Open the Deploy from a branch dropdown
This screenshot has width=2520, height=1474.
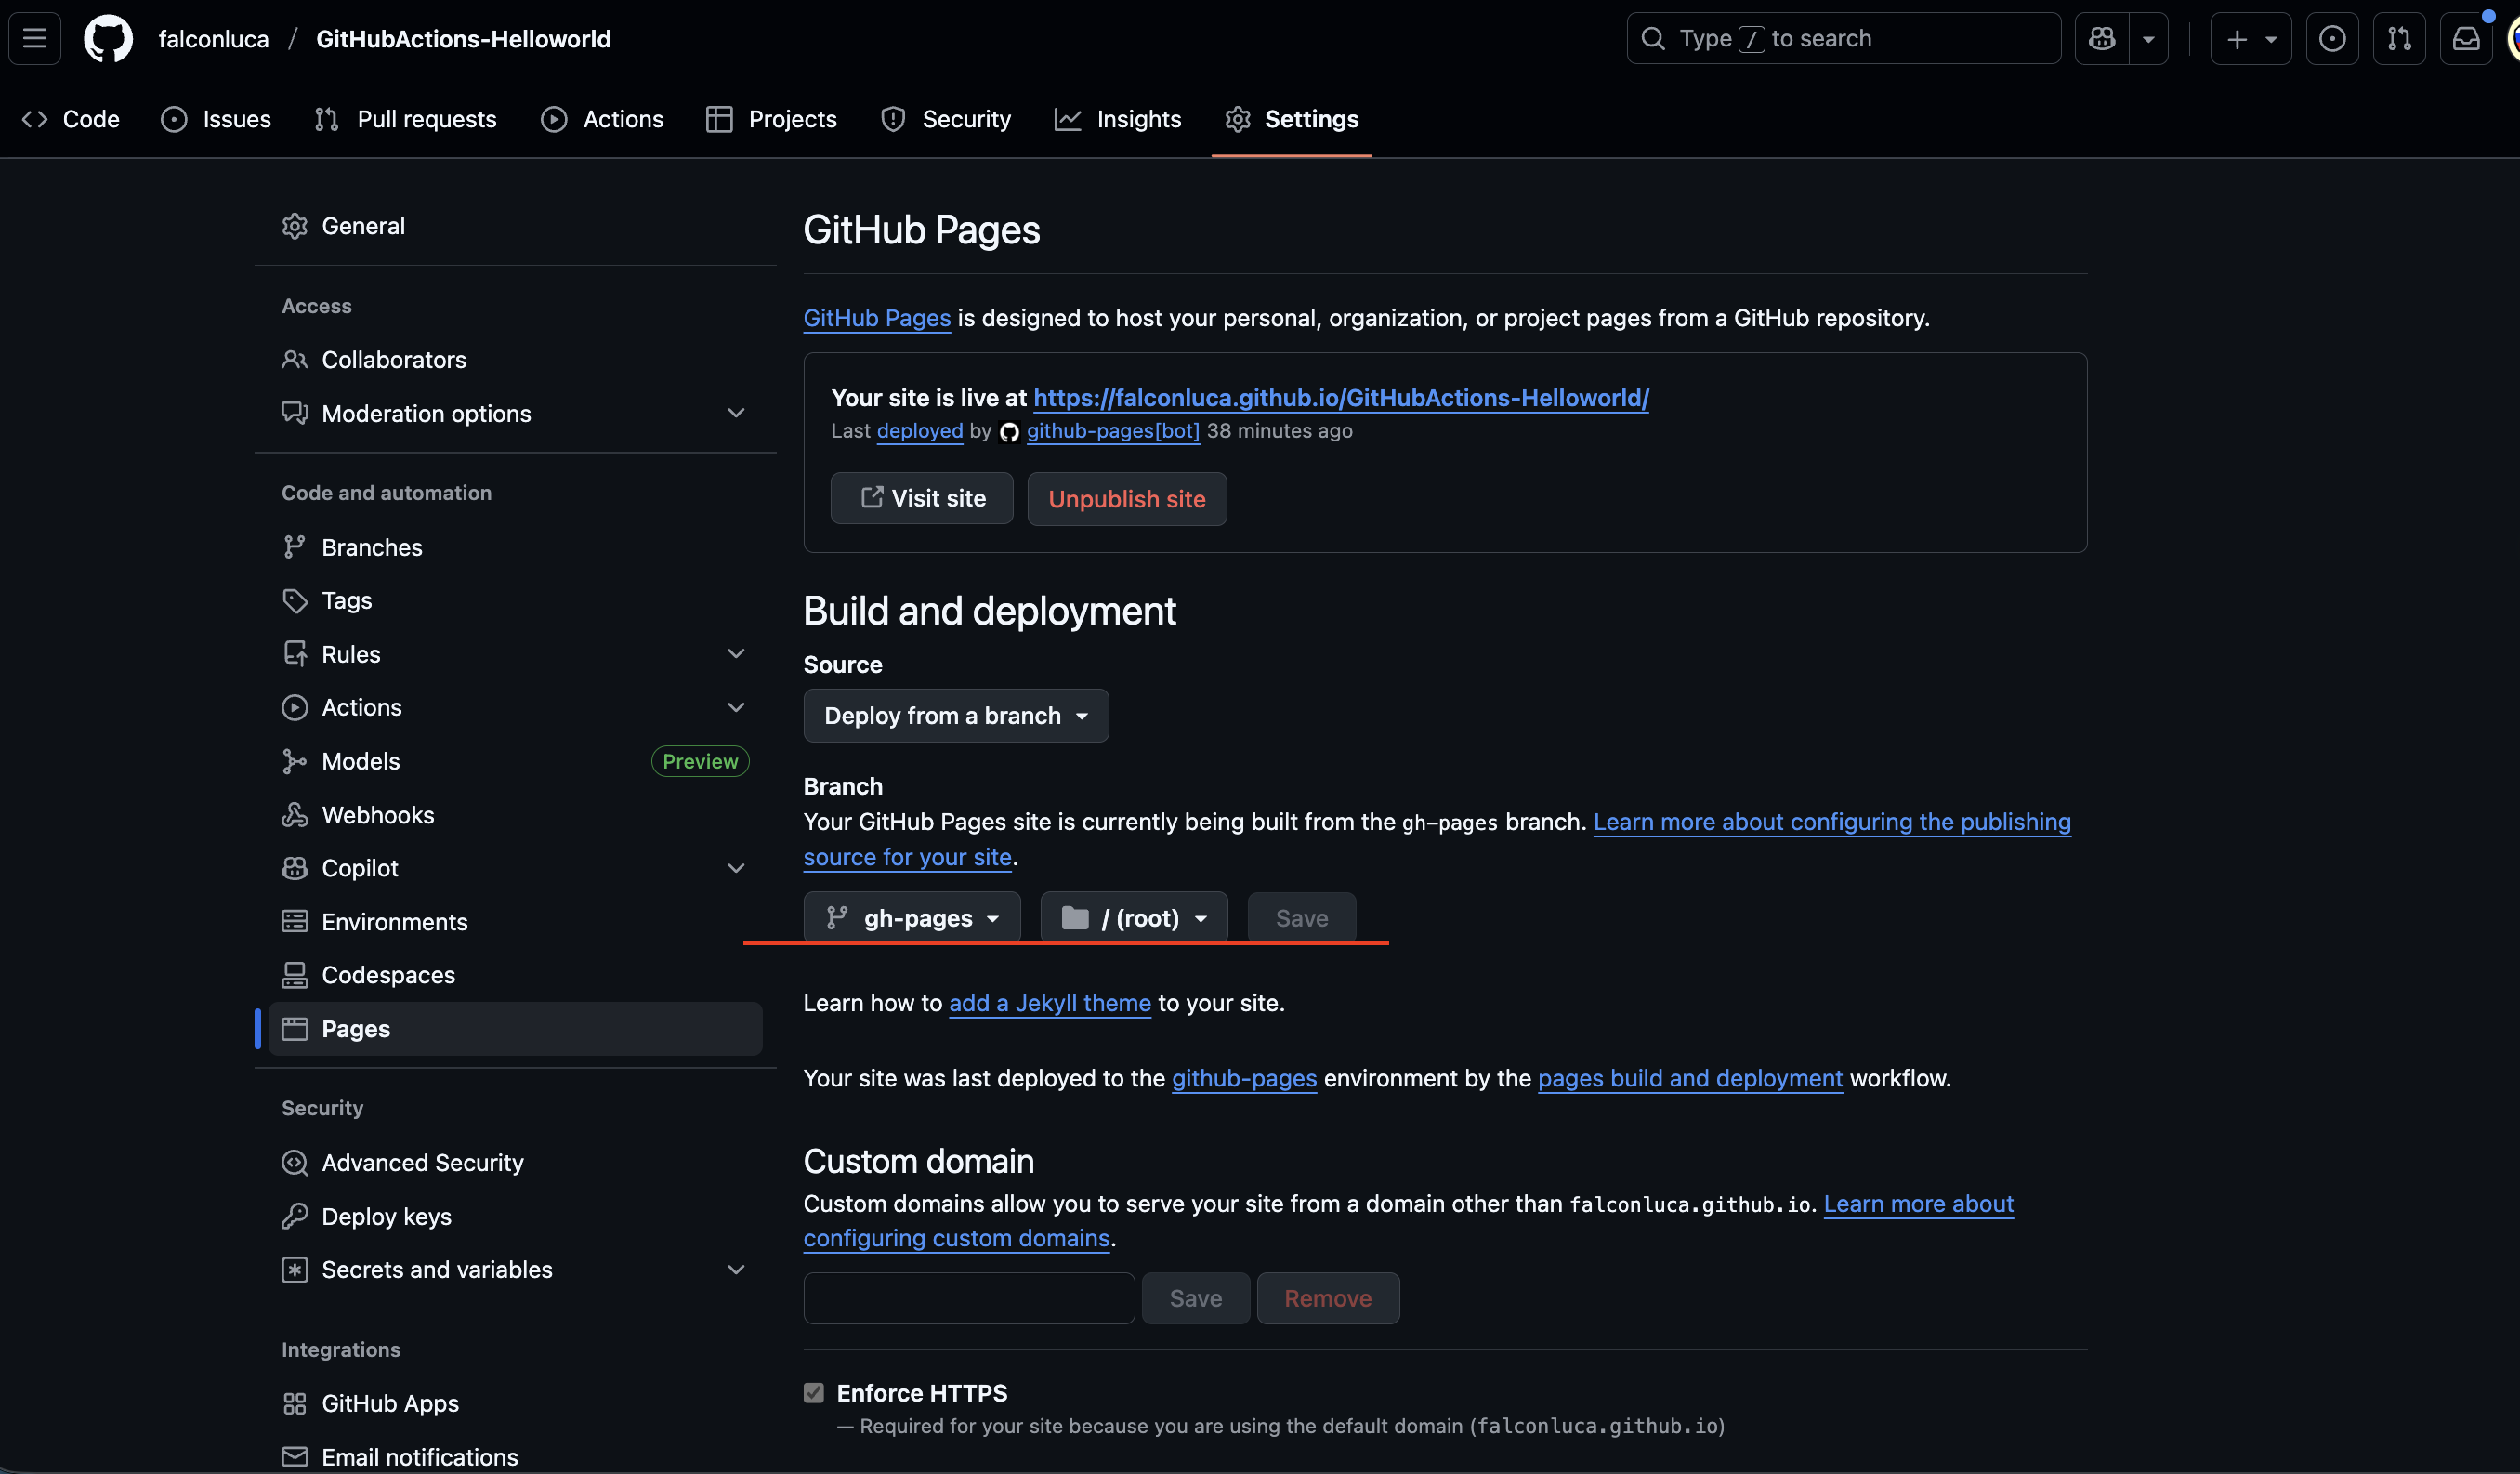point(955,716)
